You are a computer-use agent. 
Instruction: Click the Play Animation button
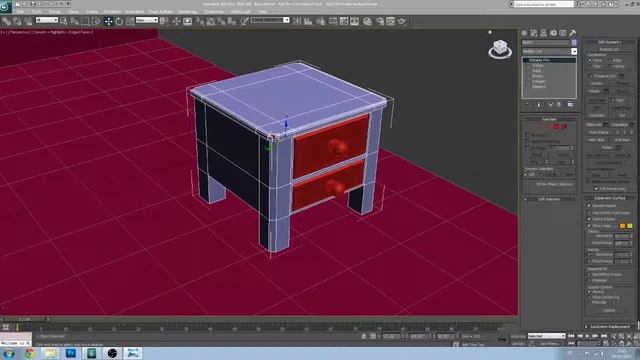588,336
